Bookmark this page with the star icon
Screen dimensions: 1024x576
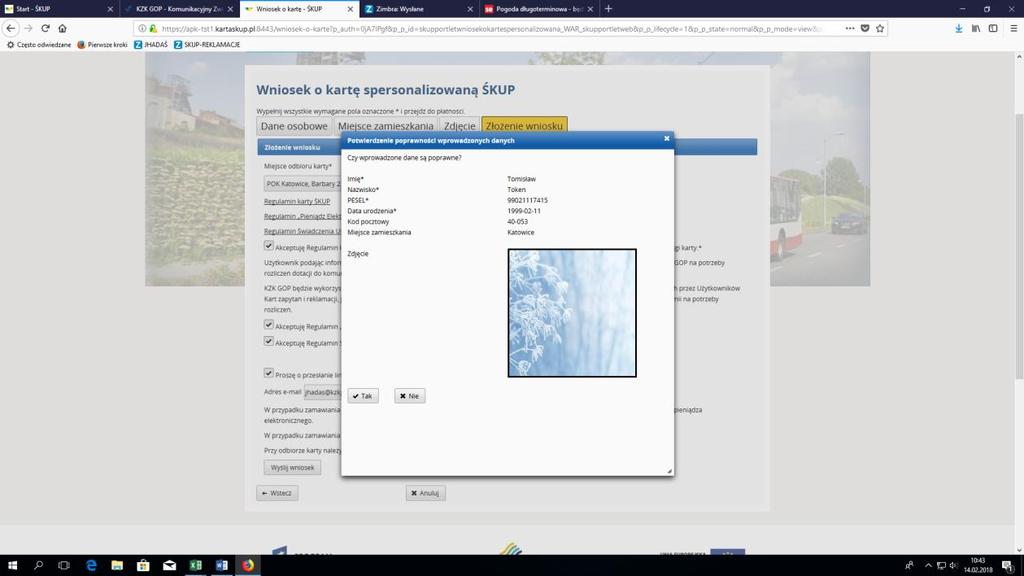click(880, 28)
